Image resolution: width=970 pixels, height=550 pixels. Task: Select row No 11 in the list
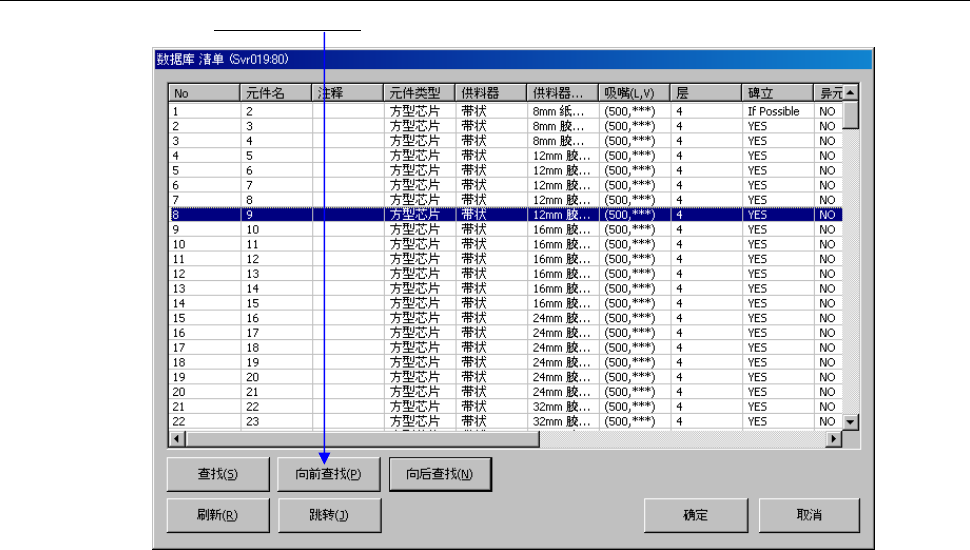pos(506,259)
